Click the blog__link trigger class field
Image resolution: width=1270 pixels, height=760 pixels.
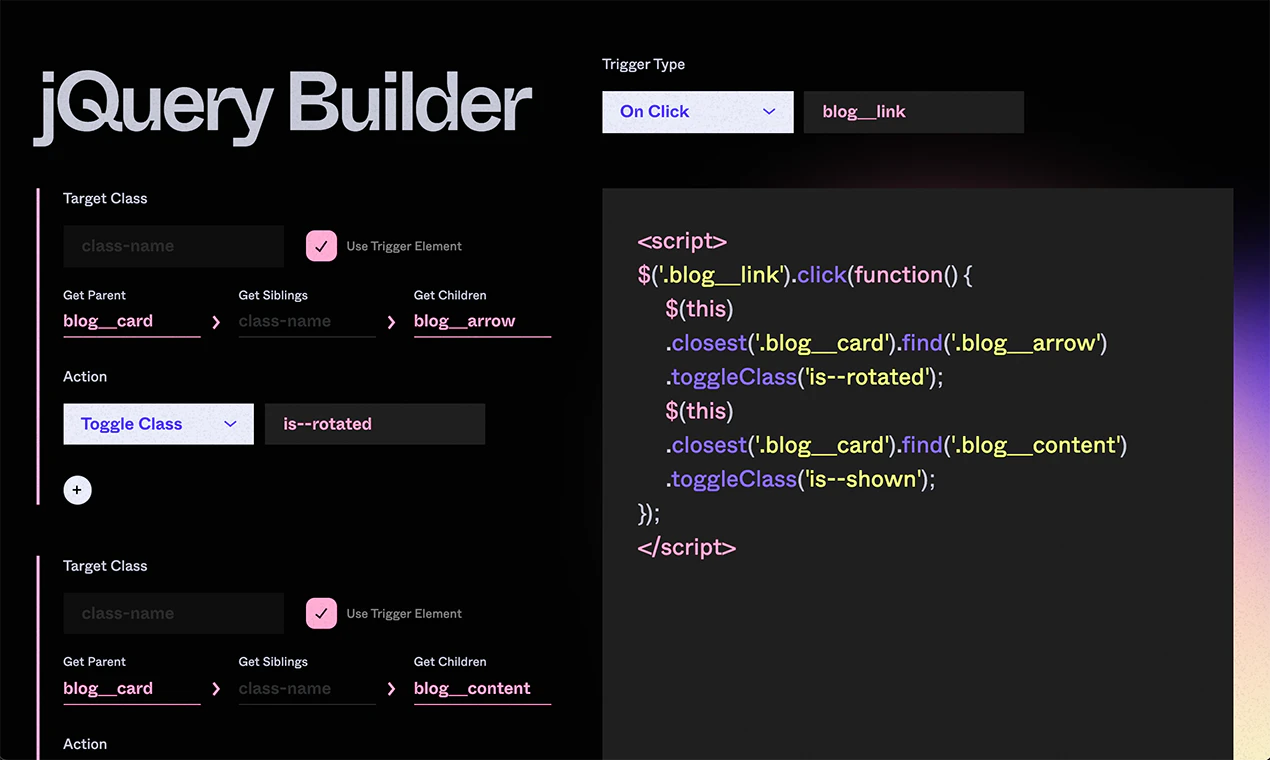[x=913, y=112]
